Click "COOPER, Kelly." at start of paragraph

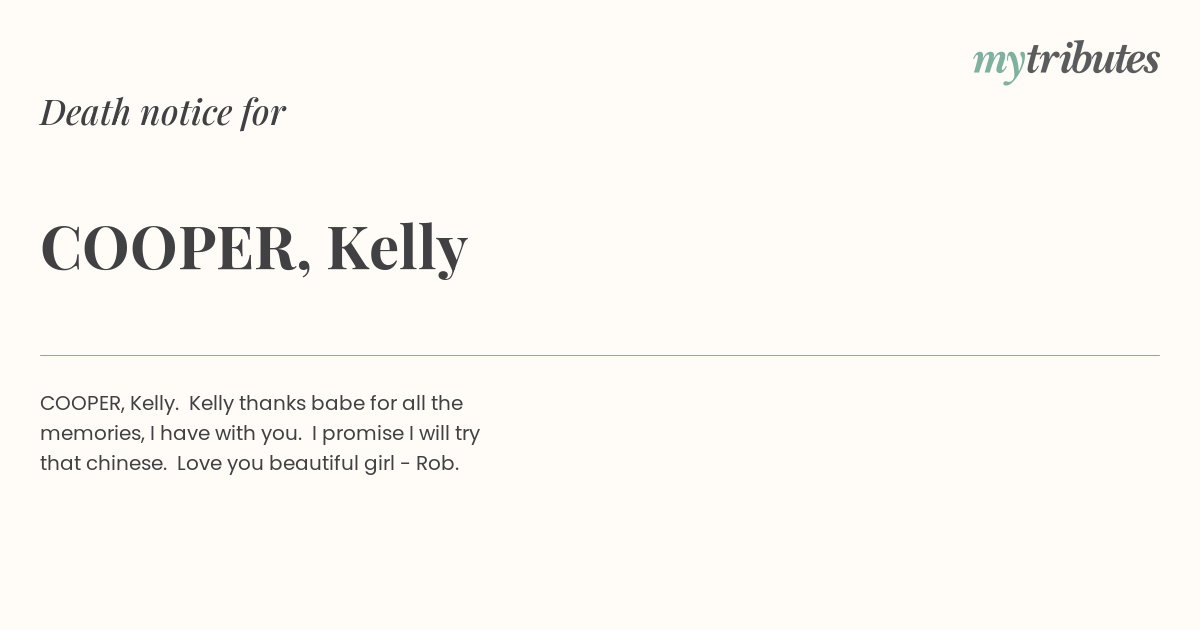tap(109, 403)
